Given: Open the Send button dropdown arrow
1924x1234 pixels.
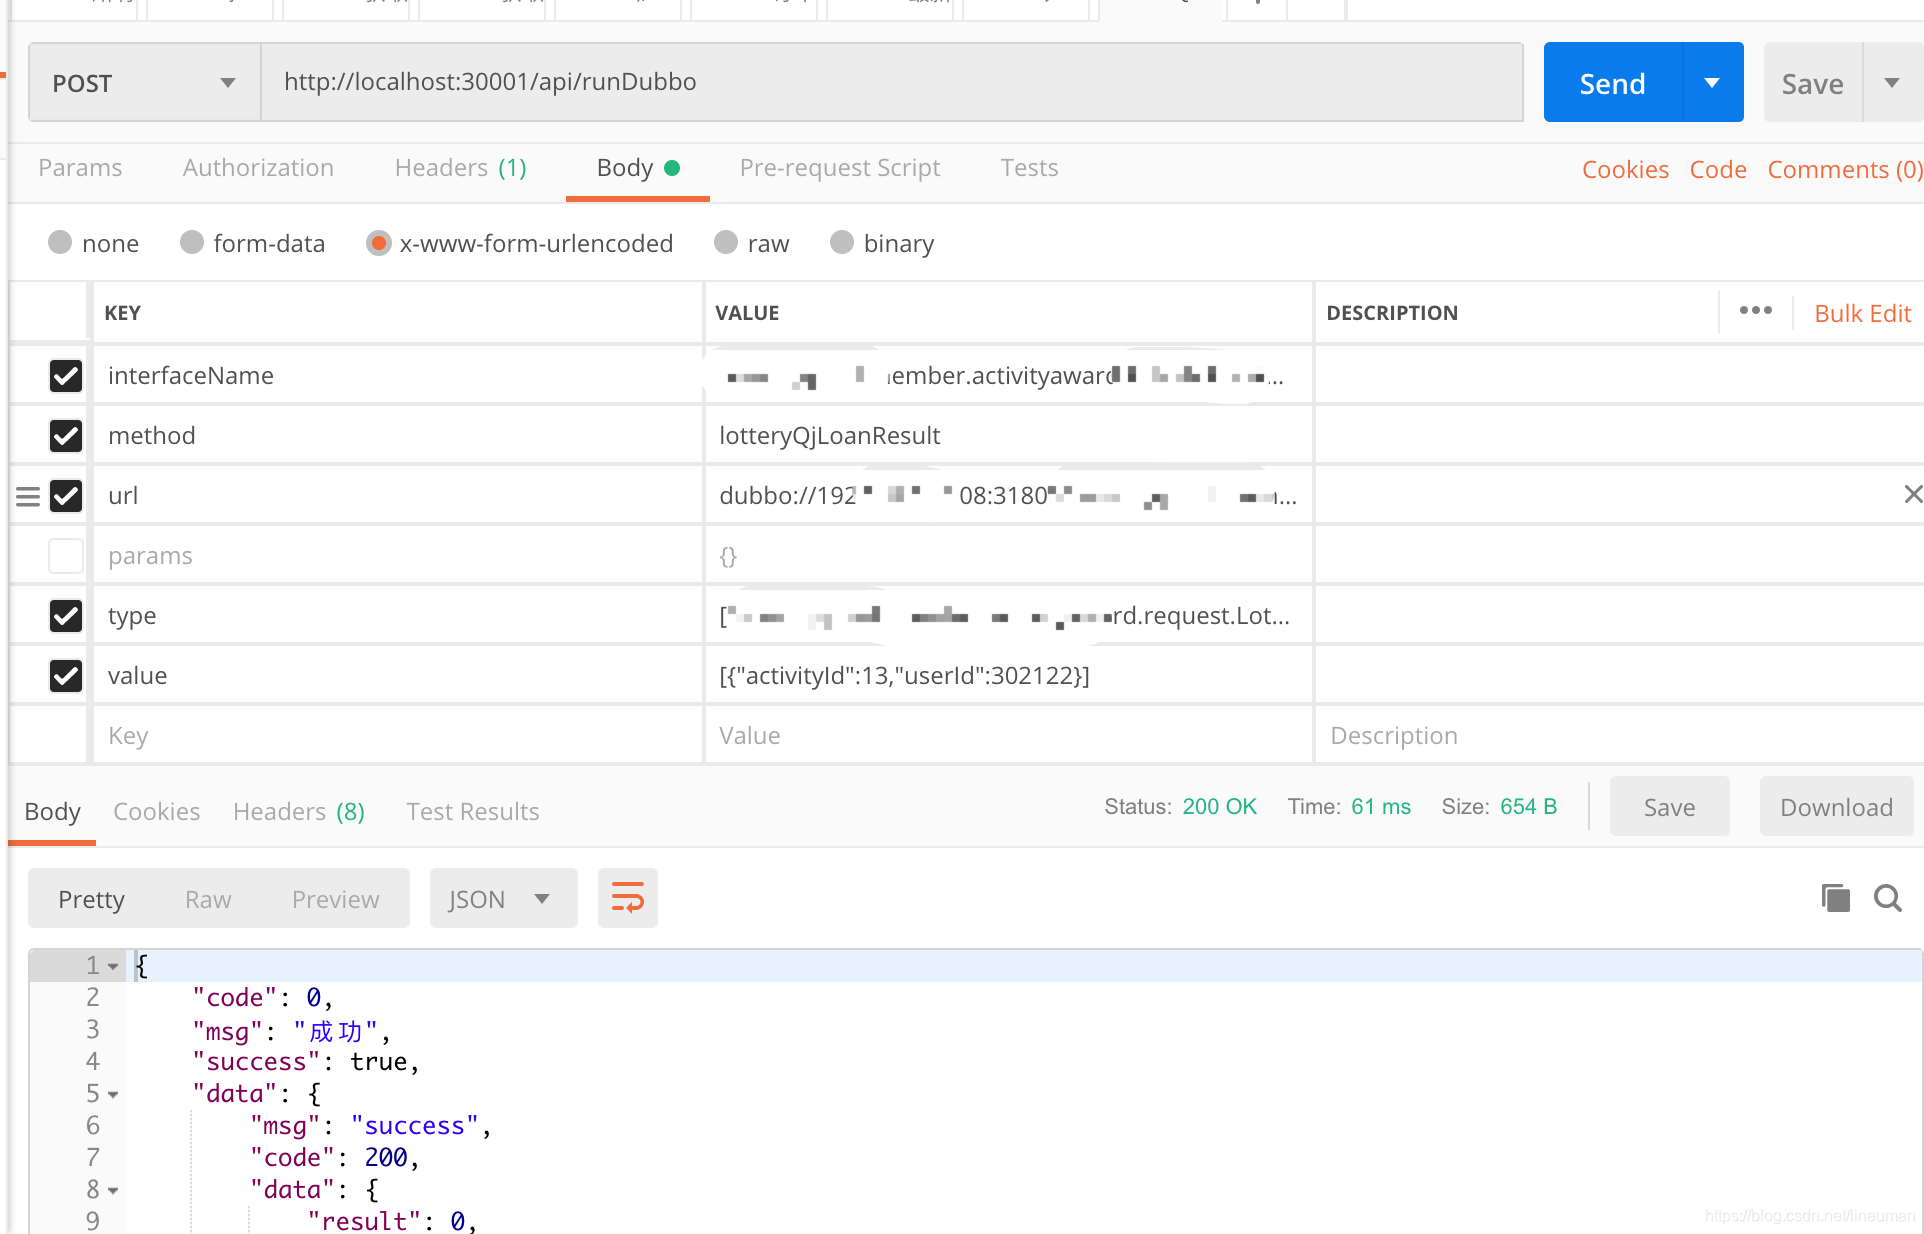Looking at the screenshot, I should click(x=1712, y=83).
